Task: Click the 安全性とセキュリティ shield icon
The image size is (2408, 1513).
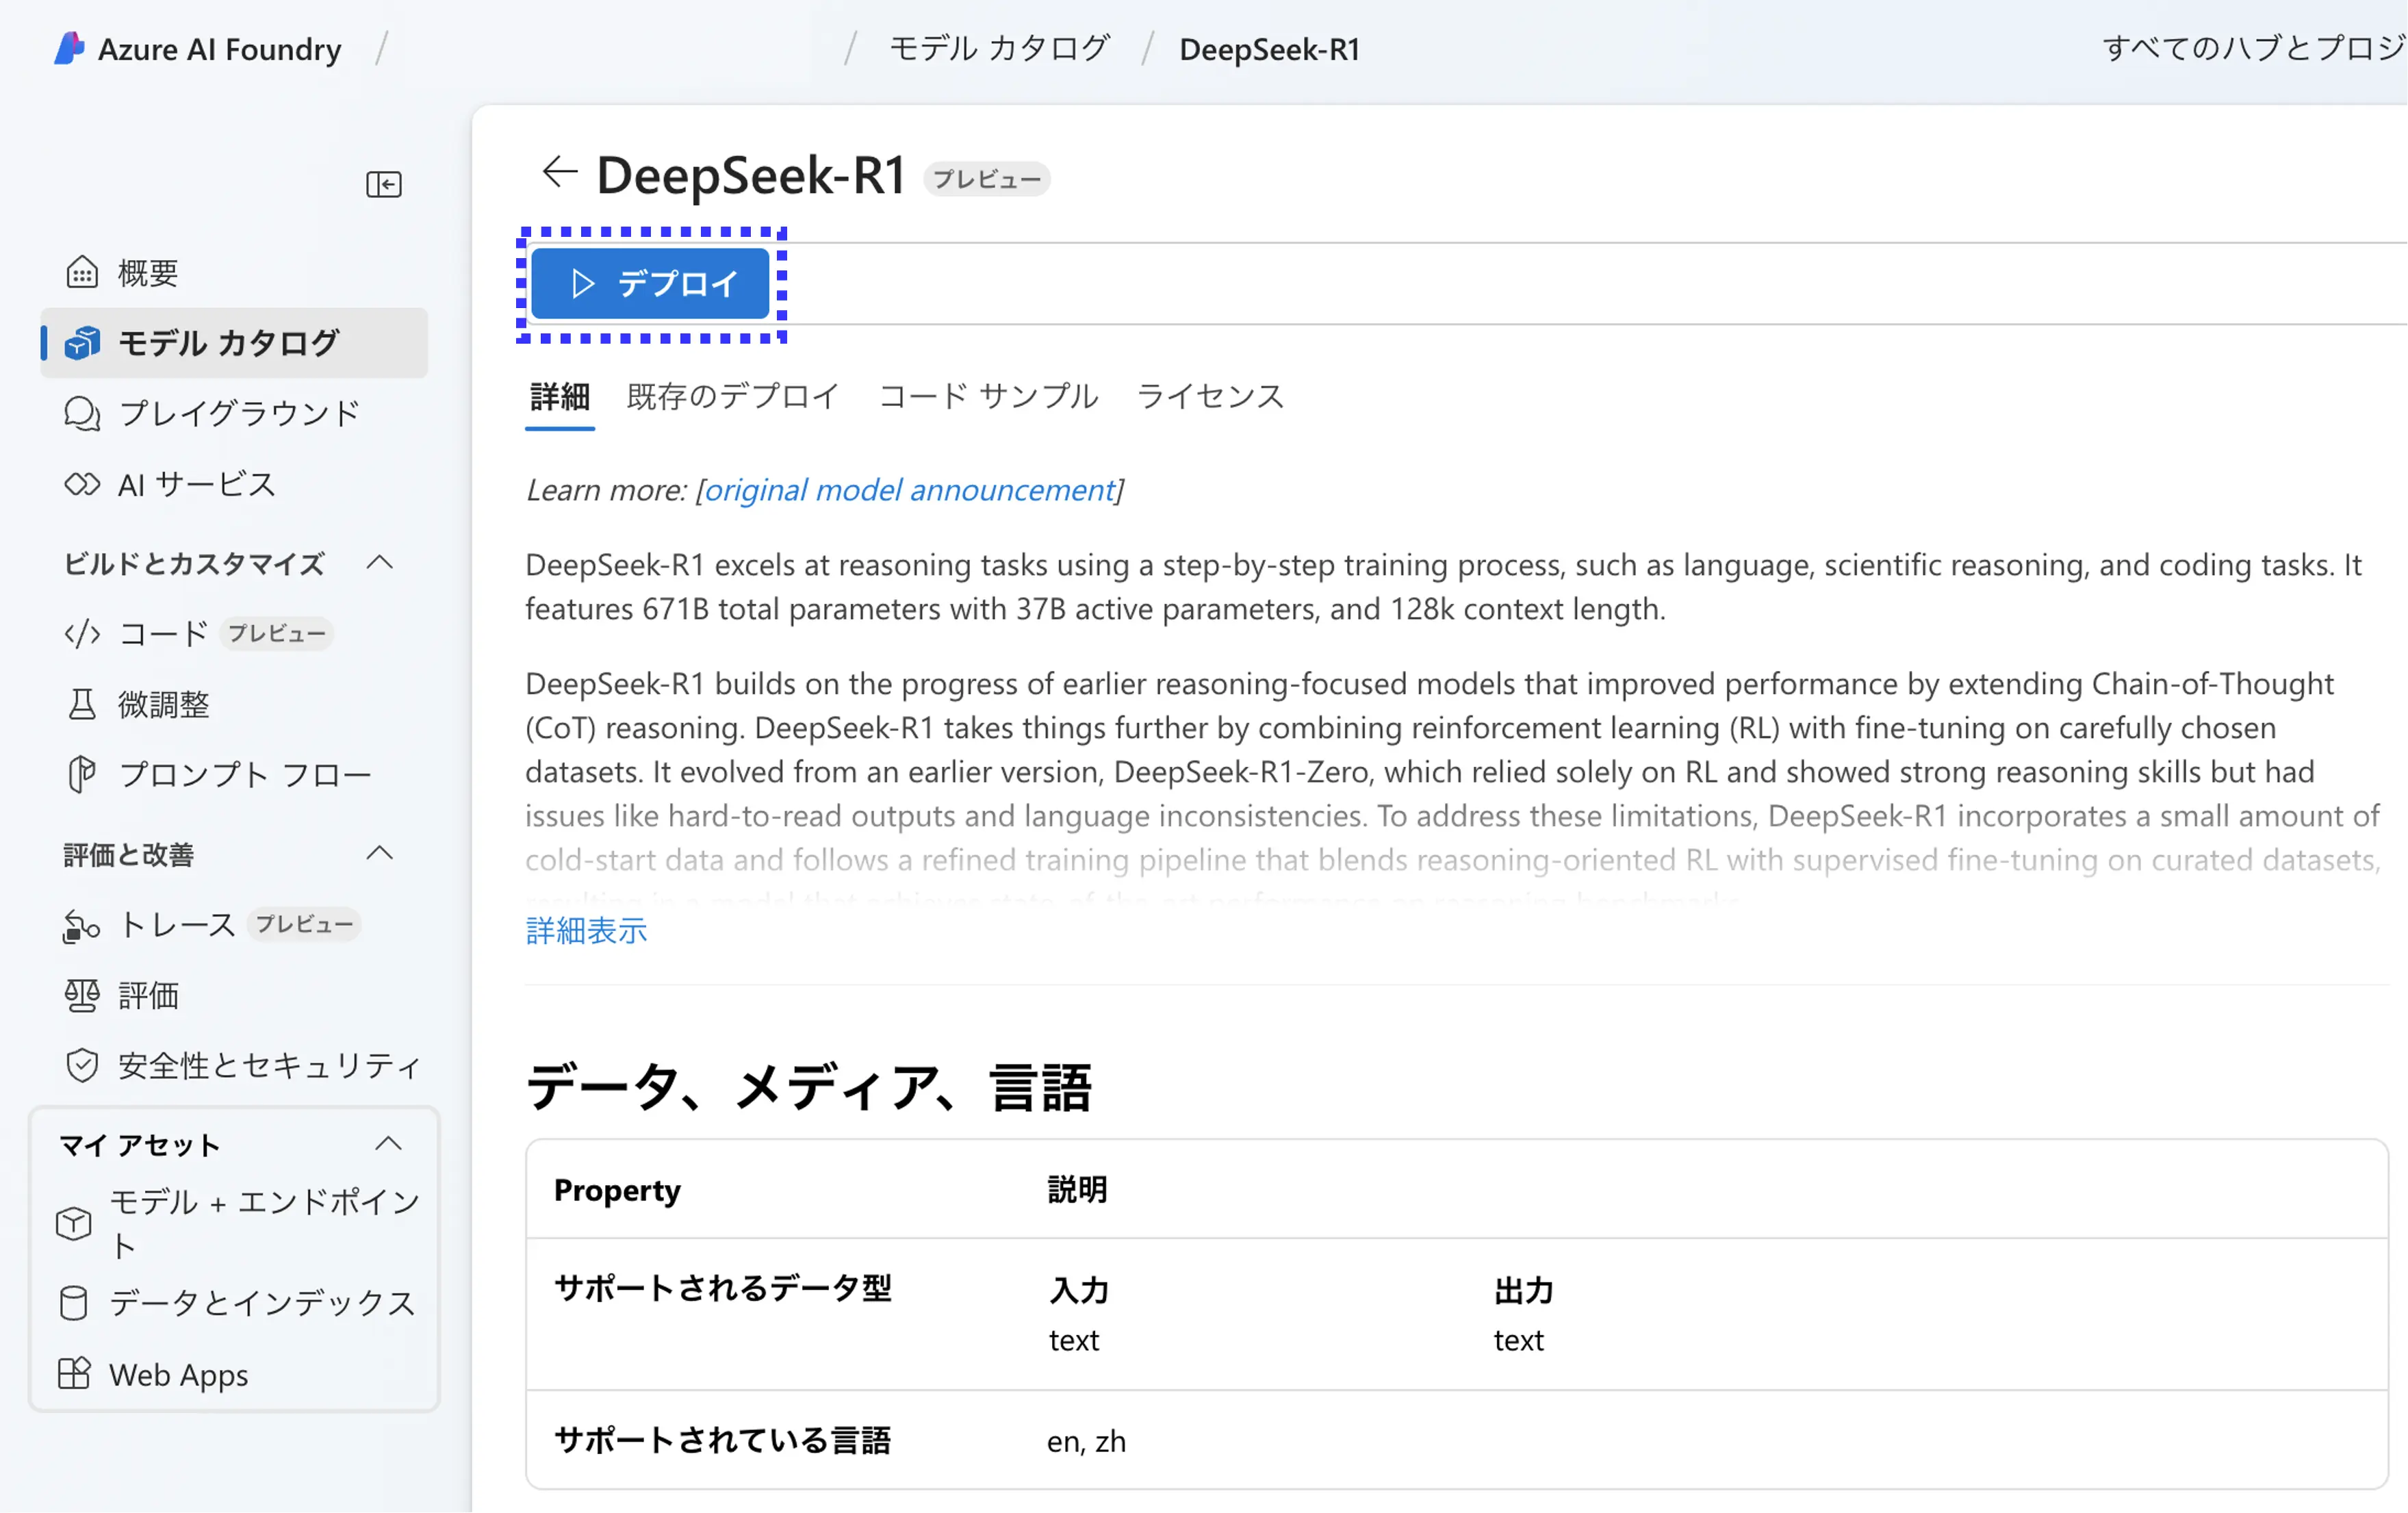Action: tap(82, 1065)
